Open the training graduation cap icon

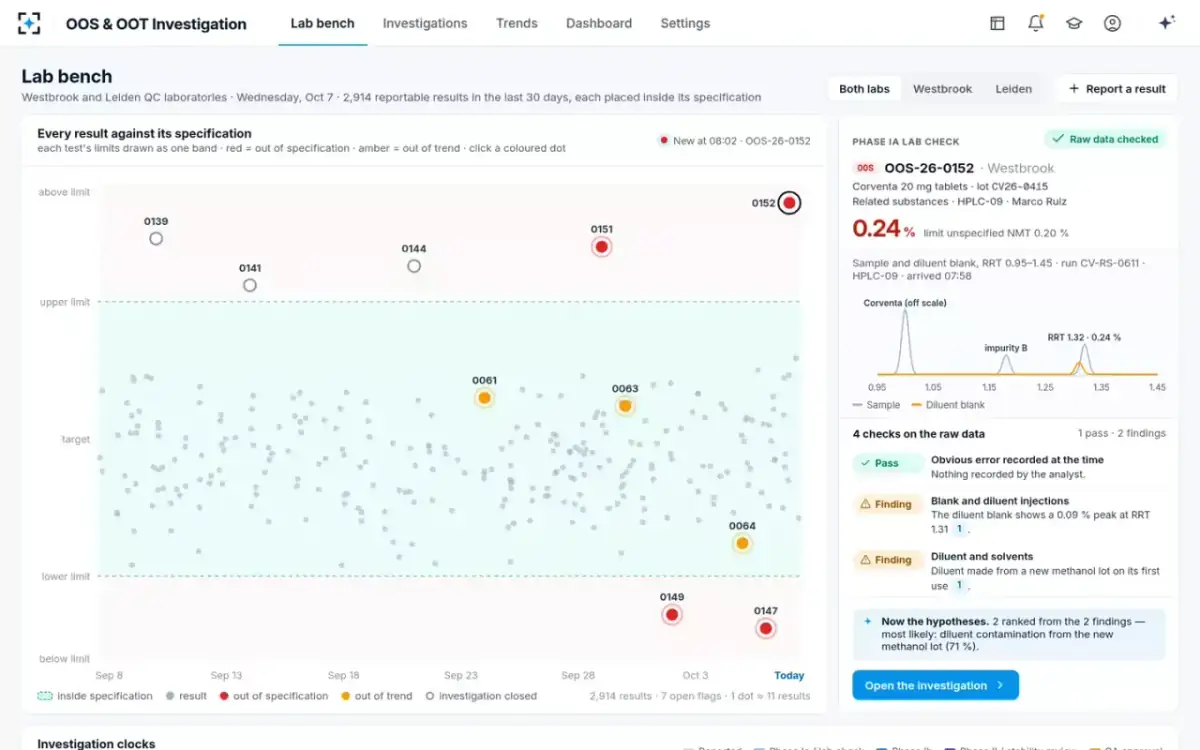click(1074, 23)
